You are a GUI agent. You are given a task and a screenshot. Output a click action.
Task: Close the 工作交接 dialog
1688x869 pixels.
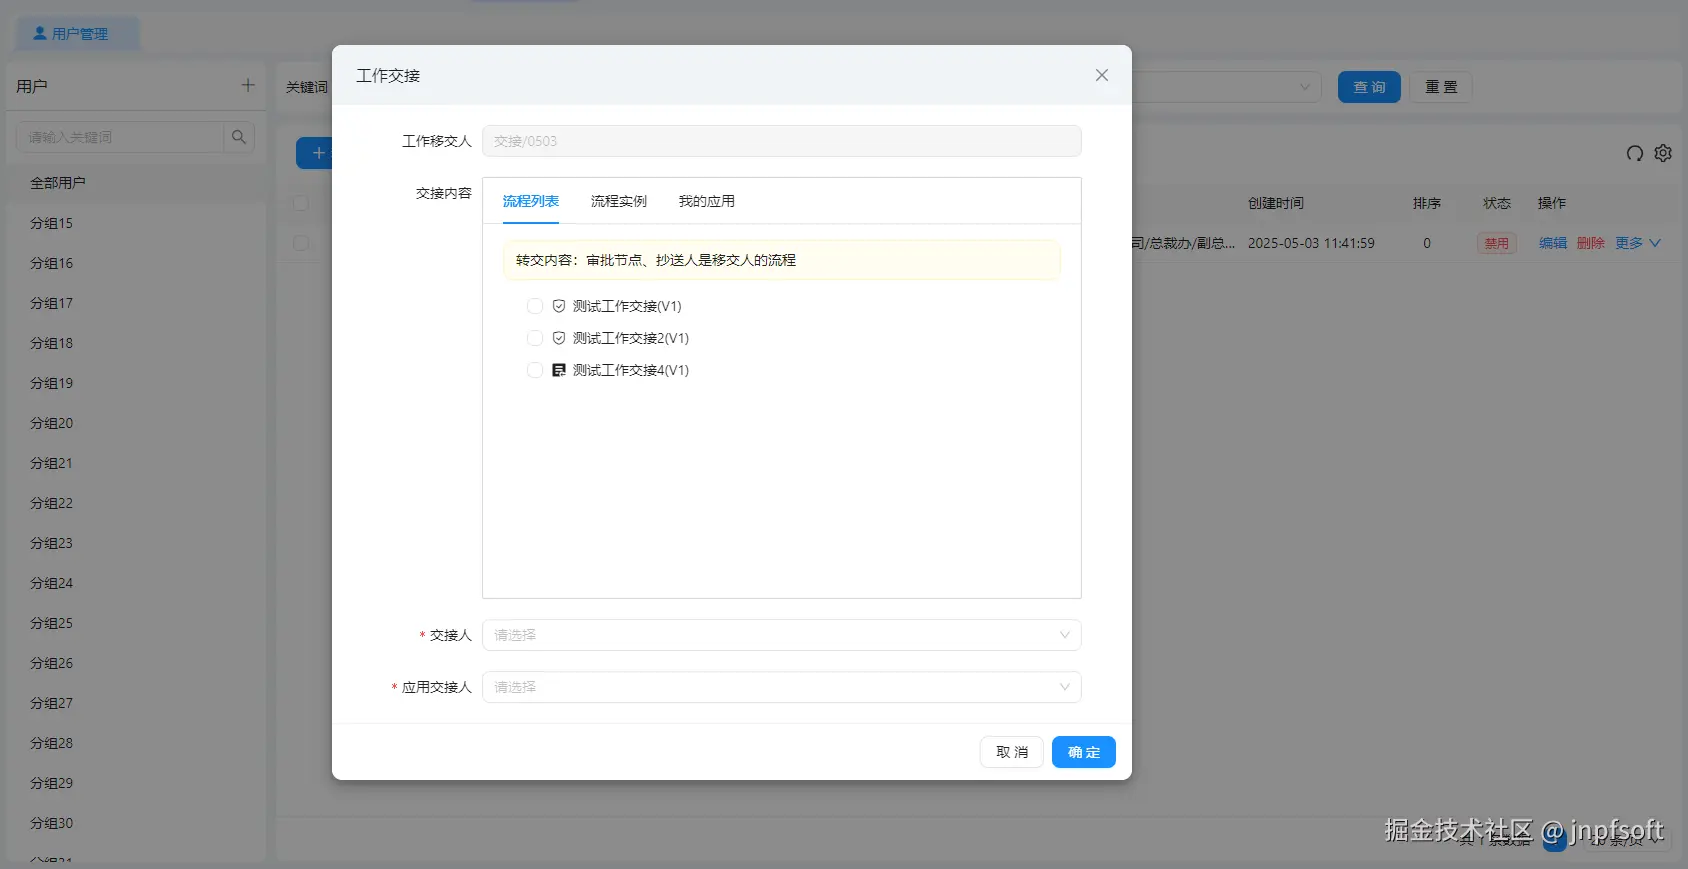click(x=1102, y=75)
